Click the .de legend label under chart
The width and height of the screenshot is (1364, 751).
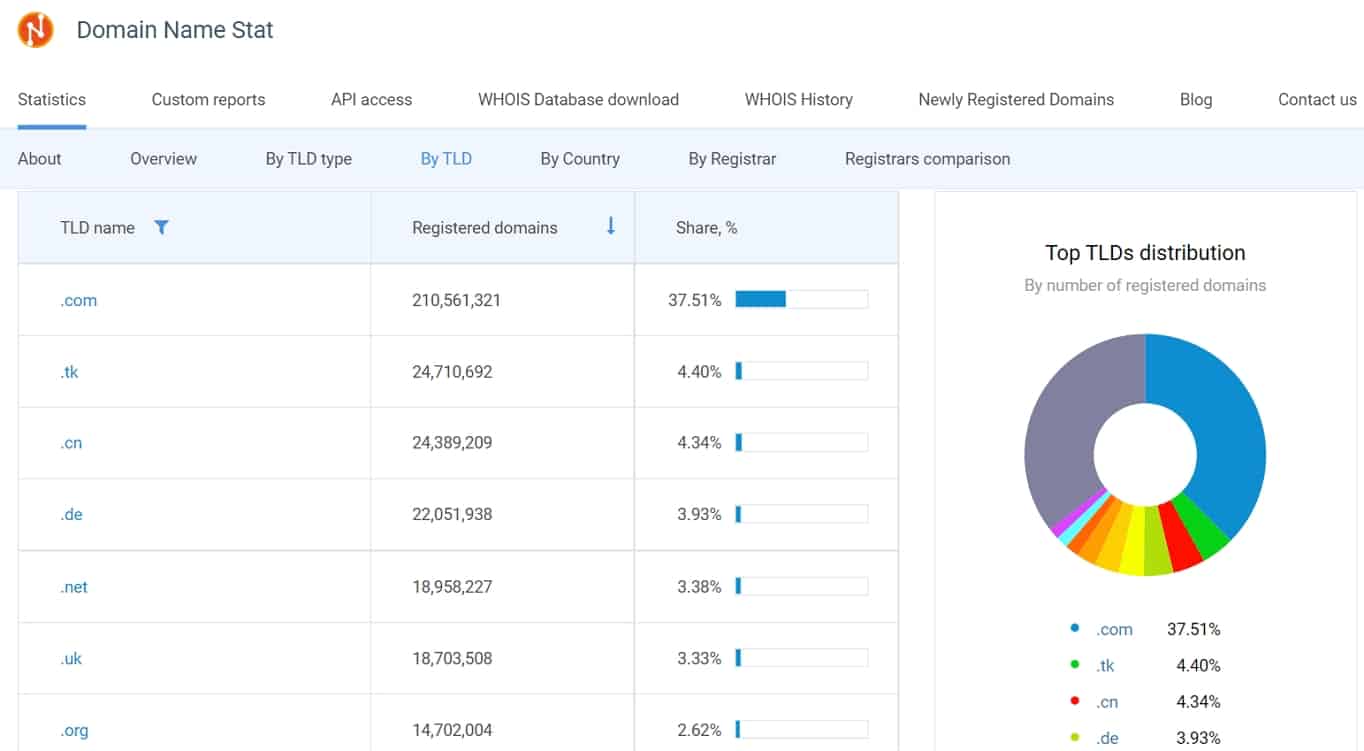click(x=1107, y=738)
